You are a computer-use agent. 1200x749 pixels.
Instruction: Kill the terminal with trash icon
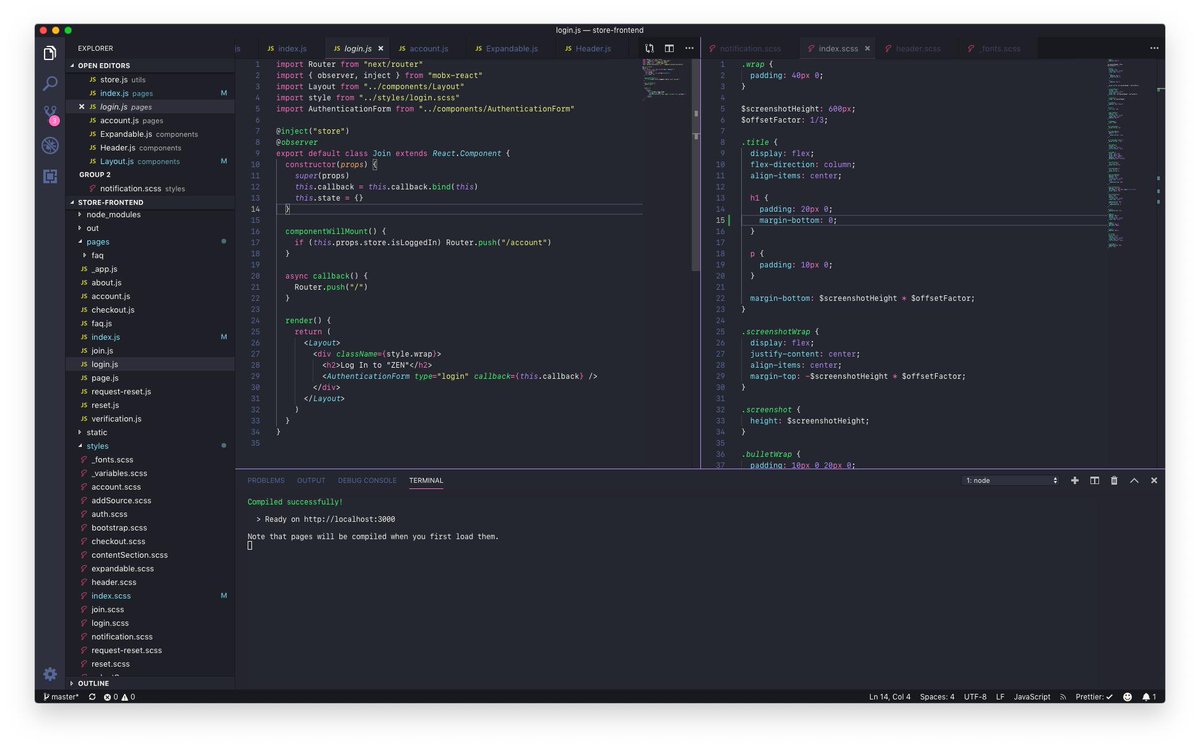pyautogui.click(x=1114, y=480)
